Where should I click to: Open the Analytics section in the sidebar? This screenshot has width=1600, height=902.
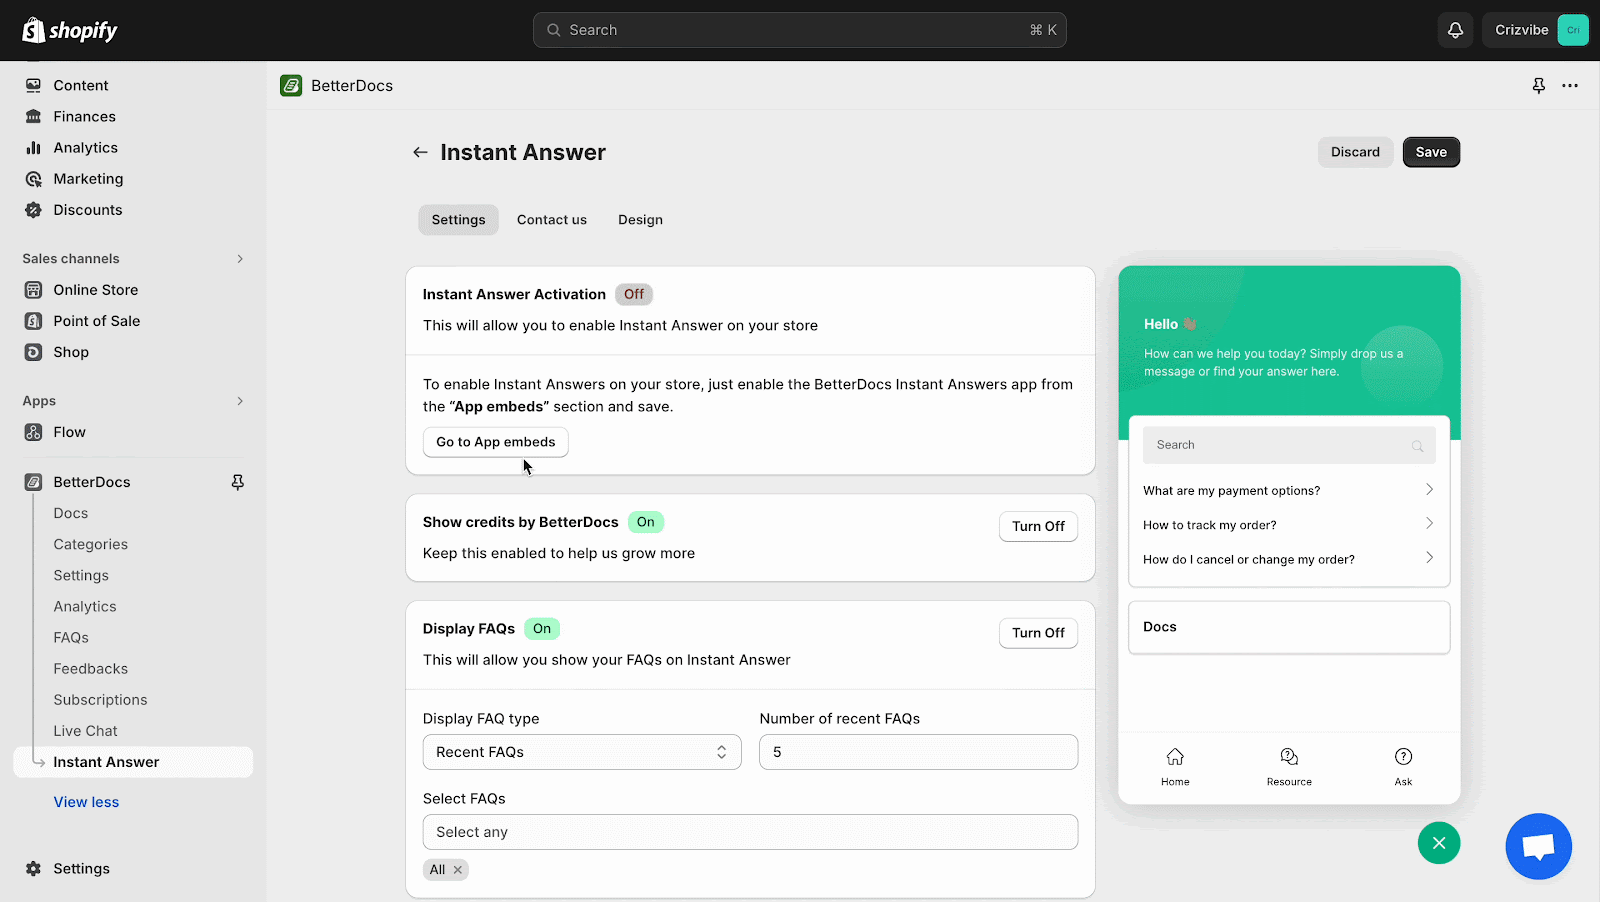(x=84, y=147)
